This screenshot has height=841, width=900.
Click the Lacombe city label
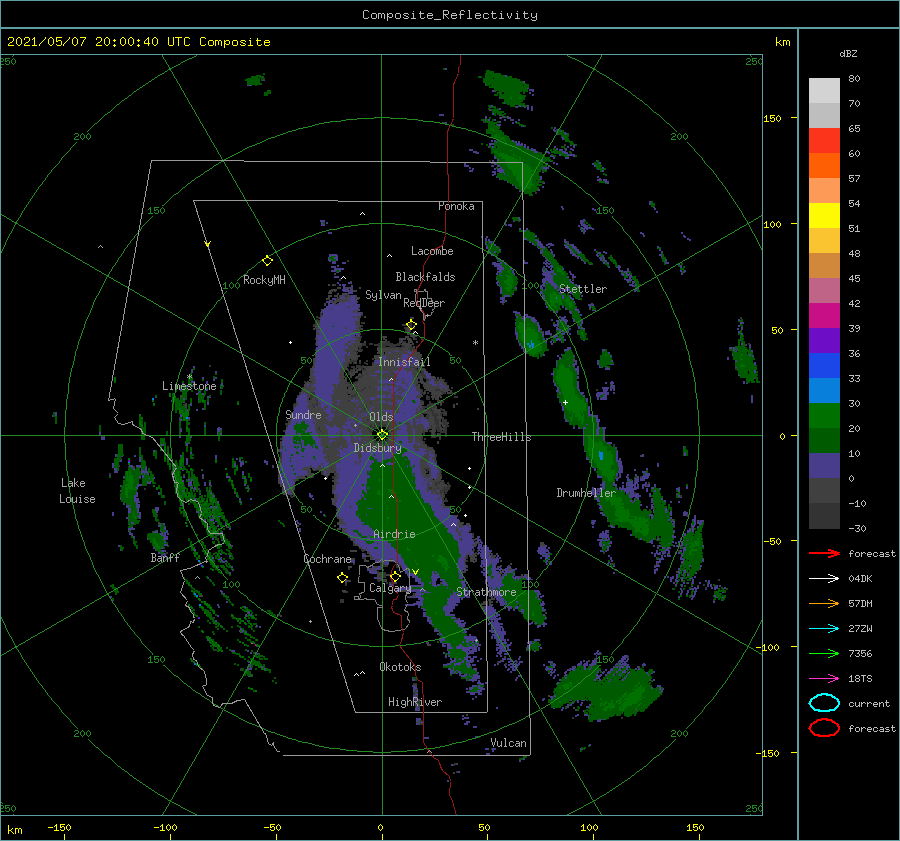pos(432,251)
